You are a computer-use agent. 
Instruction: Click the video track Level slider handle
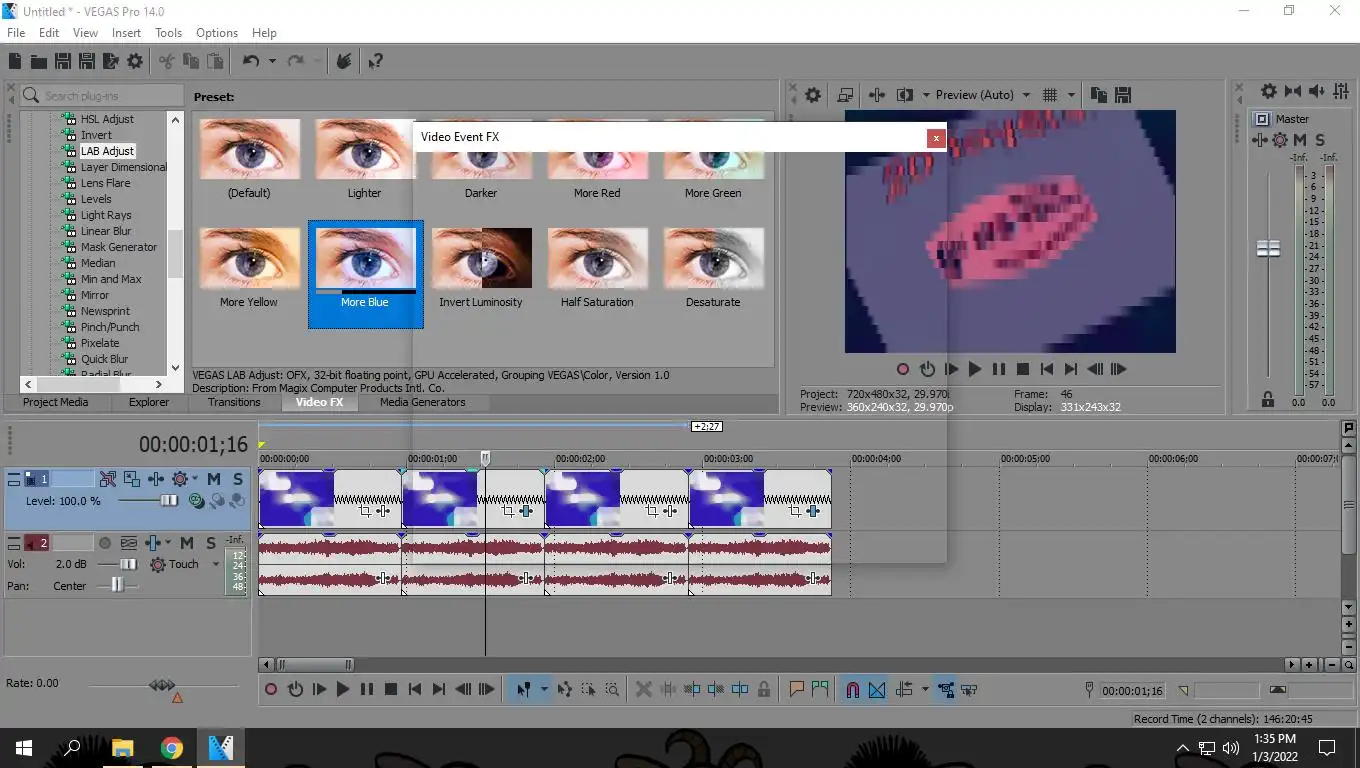[x=169, y=501]
